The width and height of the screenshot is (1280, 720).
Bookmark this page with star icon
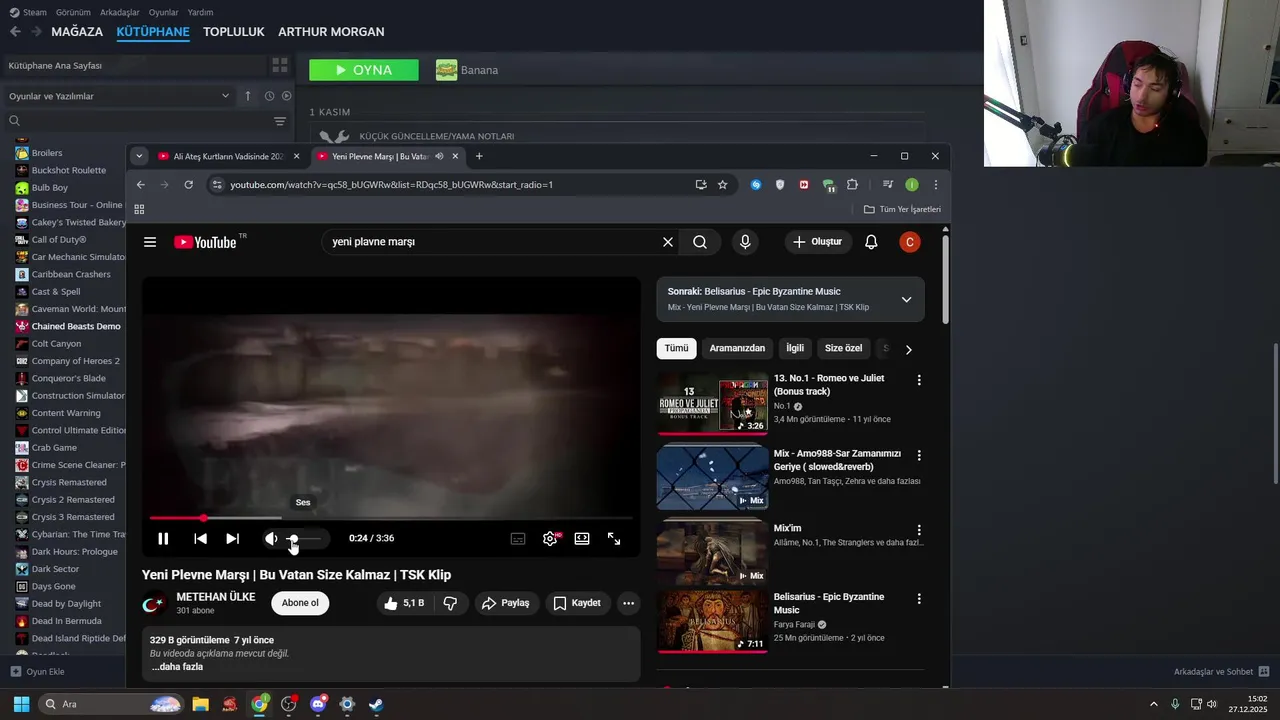[722, 185]
